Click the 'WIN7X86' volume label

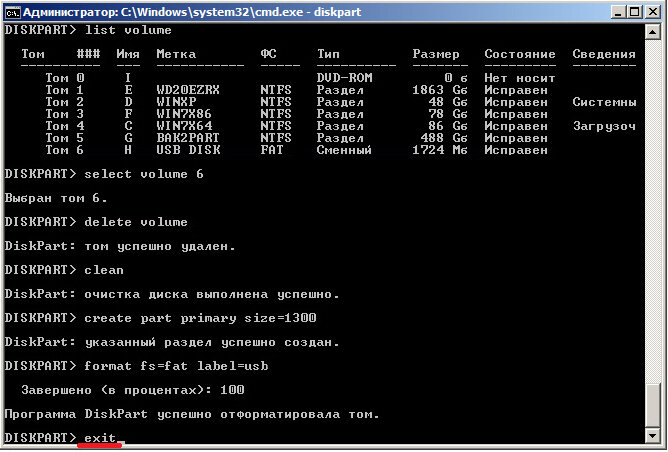click(184, 114)
